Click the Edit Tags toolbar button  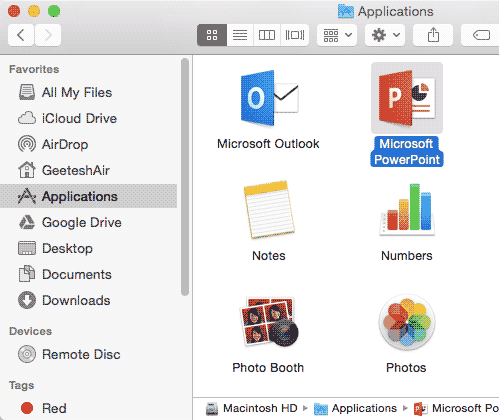480,35
